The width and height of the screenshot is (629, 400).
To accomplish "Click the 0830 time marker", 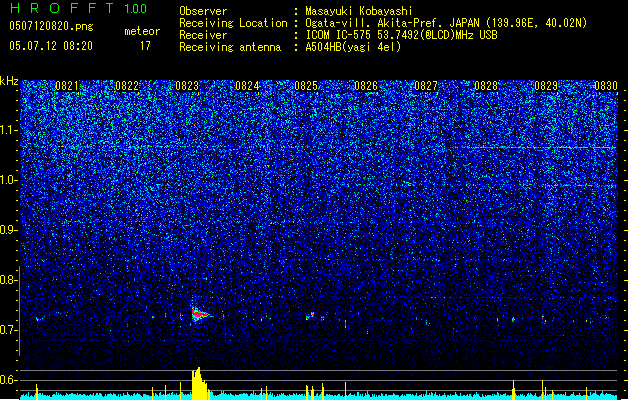I will click(x=606, y=86).
